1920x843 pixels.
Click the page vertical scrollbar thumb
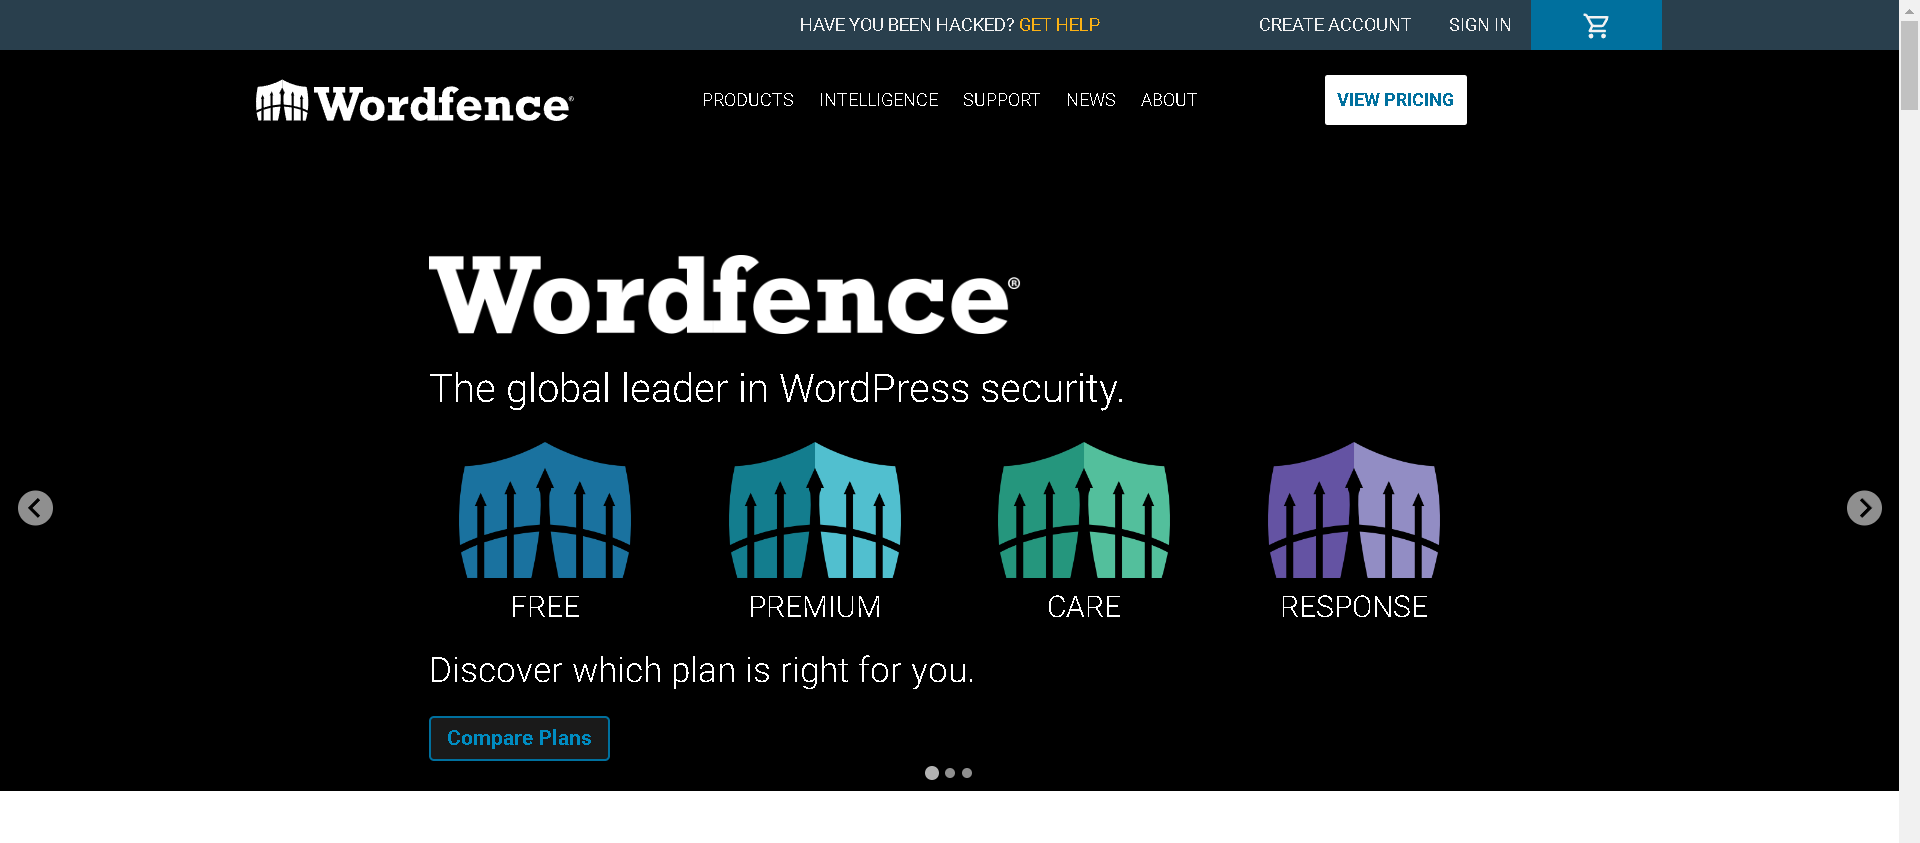(1909, 65)
